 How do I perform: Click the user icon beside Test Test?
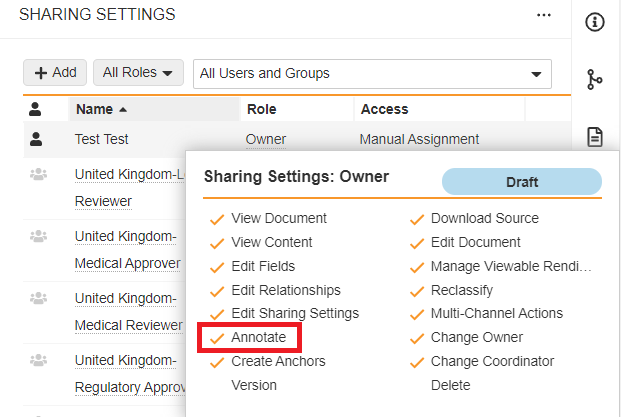click(37, 139)
